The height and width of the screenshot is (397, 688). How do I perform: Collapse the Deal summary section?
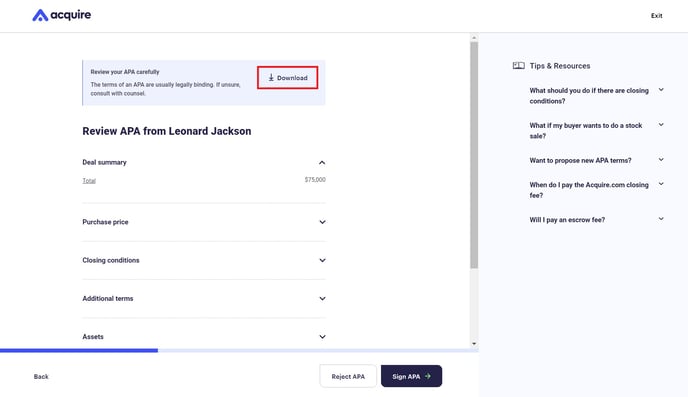322,163
